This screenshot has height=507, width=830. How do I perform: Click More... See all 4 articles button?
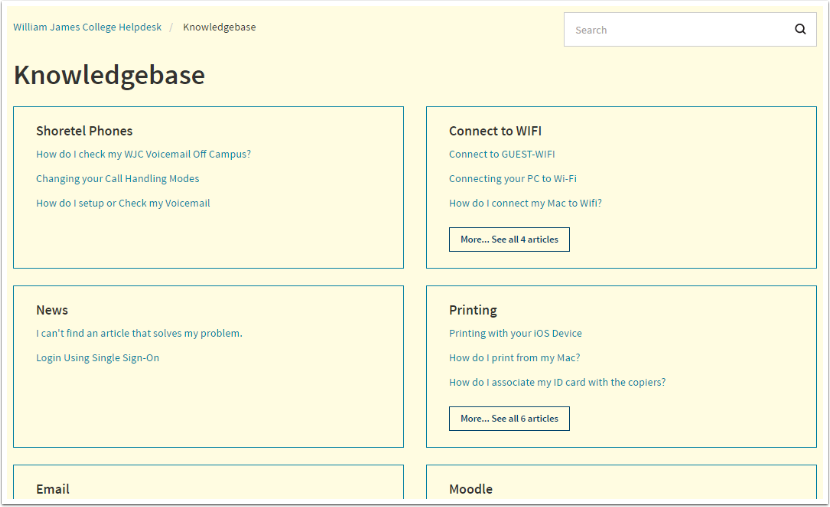509,239
